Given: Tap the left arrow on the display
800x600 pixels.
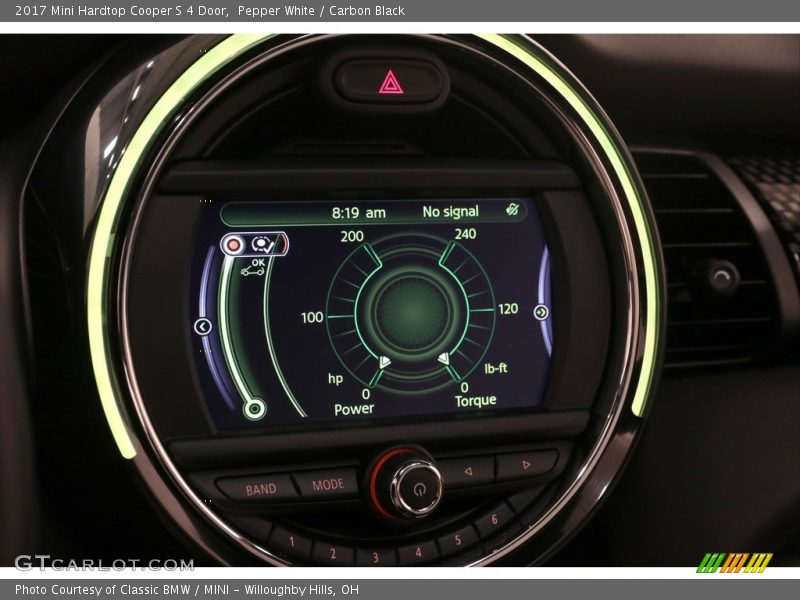Looking at the screenshot, I should 203,327.
